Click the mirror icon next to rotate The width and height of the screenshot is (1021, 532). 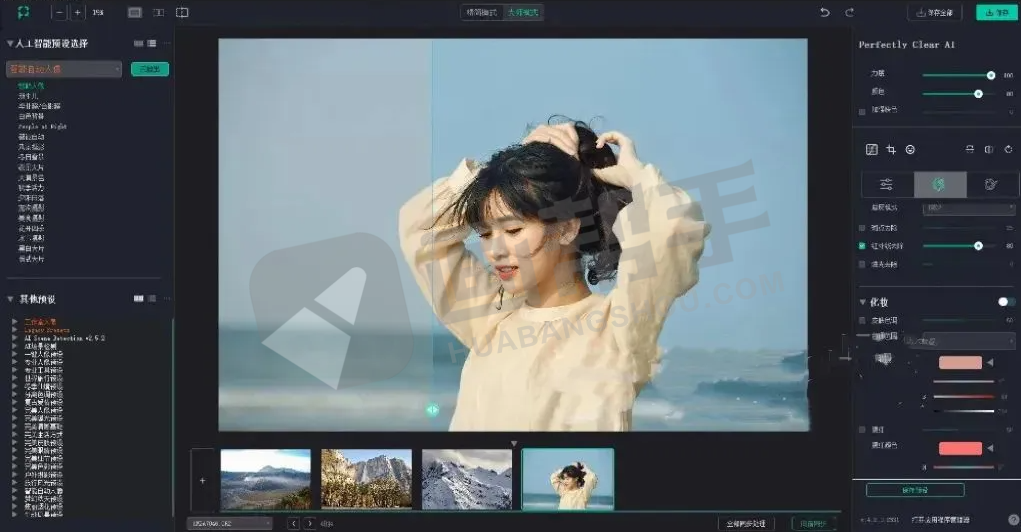pos(989,150)
